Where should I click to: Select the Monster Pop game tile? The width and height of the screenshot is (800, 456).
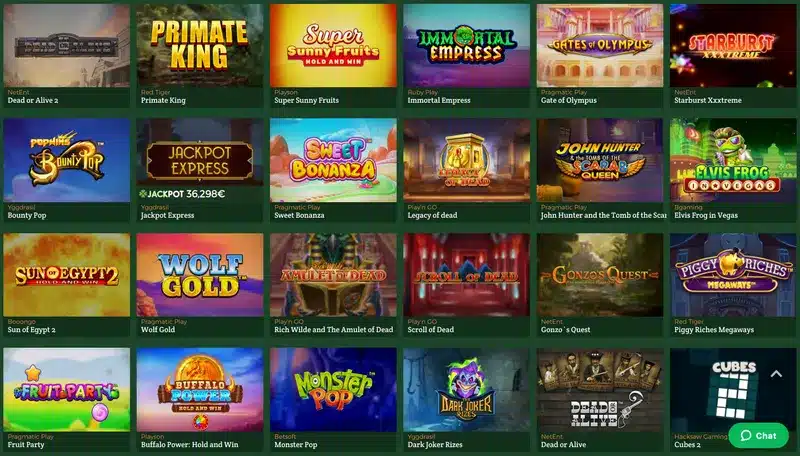coord(333,390)
